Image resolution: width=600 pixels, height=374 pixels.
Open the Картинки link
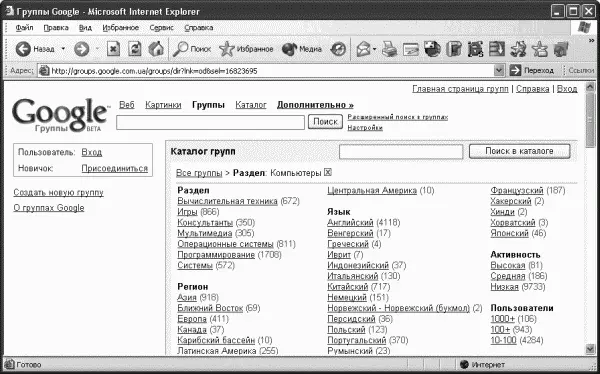click(163, 105)
